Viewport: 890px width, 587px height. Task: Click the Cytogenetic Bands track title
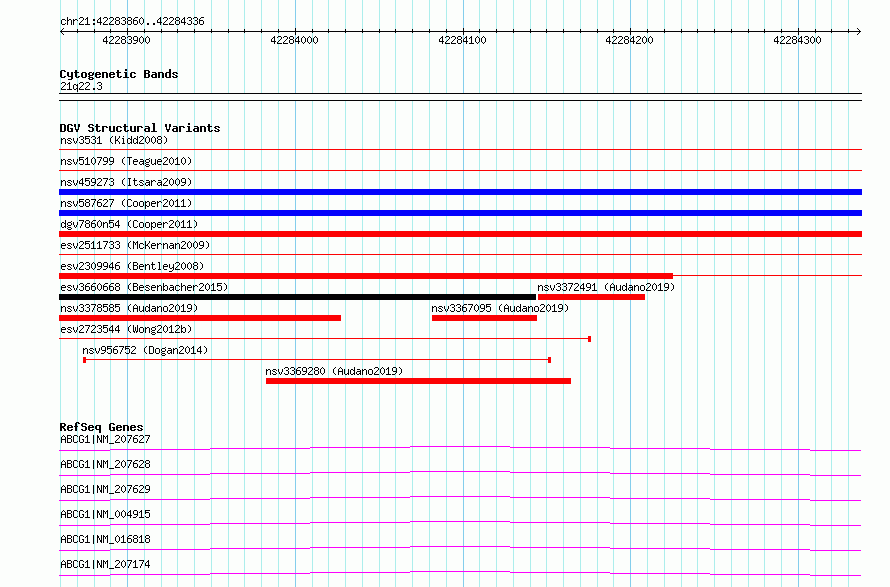[x=119, y=74]
